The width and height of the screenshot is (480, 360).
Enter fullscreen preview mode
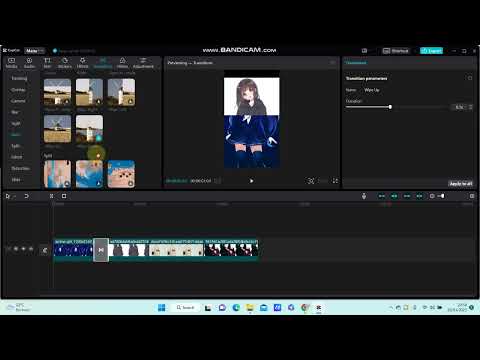click(x=335, y=181)
